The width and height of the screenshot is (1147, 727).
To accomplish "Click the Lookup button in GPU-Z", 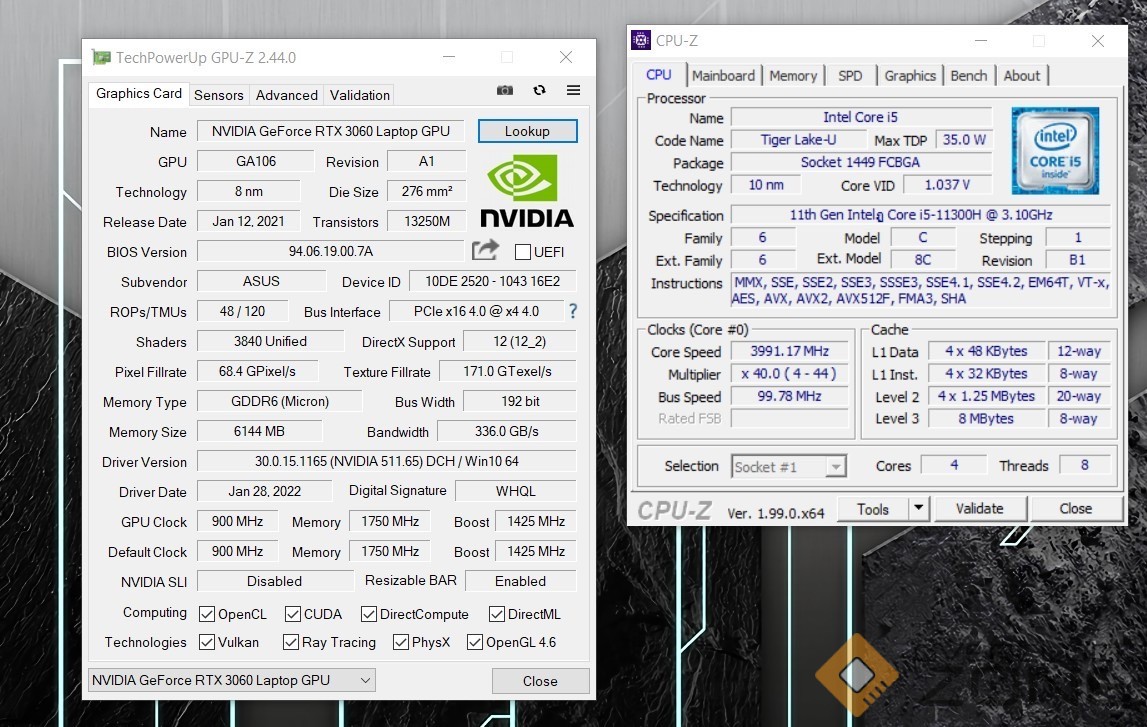I will (527, 131).
